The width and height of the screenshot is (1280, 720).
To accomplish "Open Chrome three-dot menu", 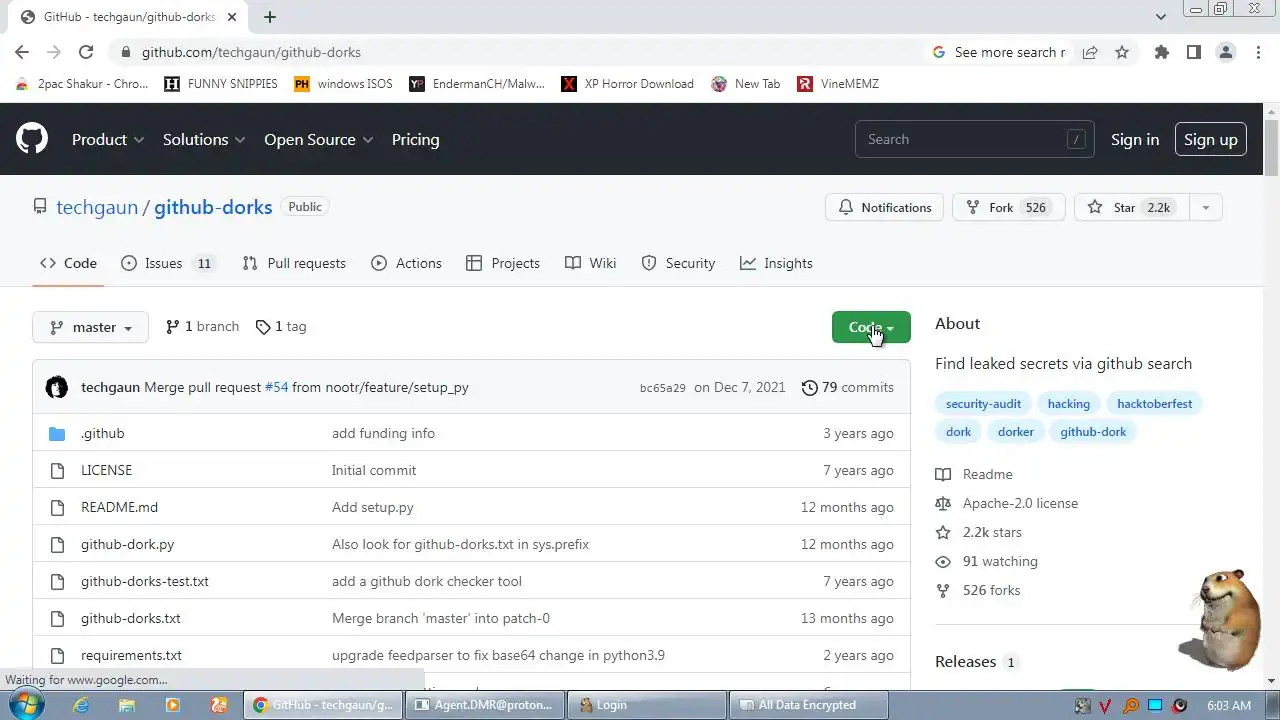I will point(1257,52).
